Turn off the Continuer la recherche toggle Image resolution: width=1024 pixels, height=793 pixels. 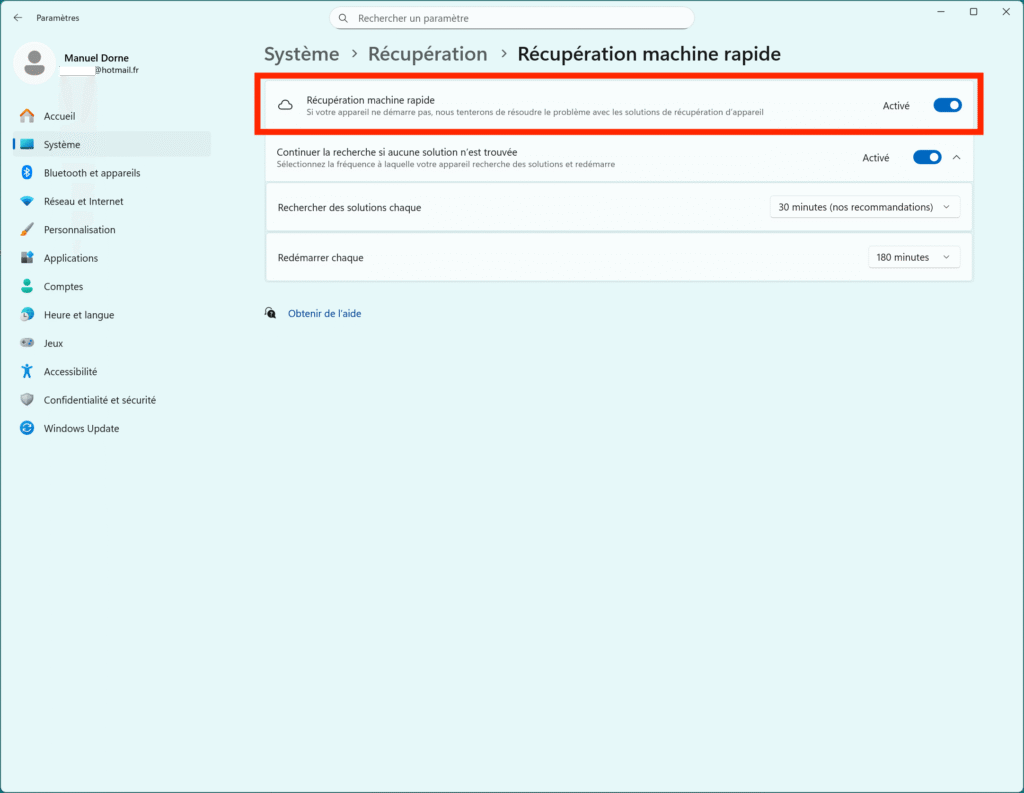pos(927,157)
